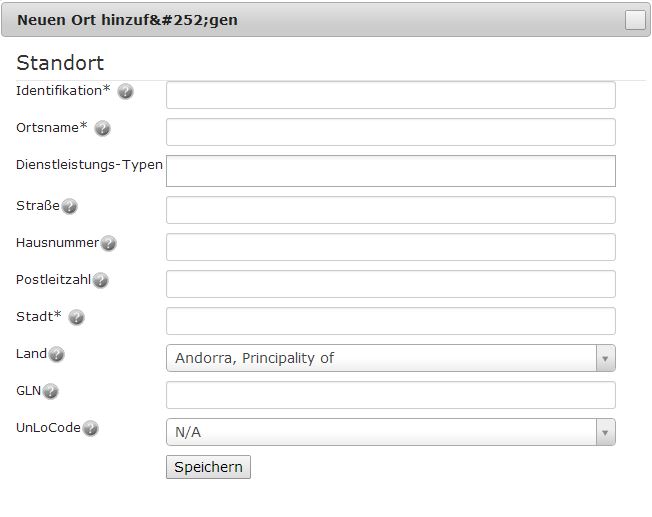
Task: Click help icon beside Ortsname
Action: click(102, 128)
